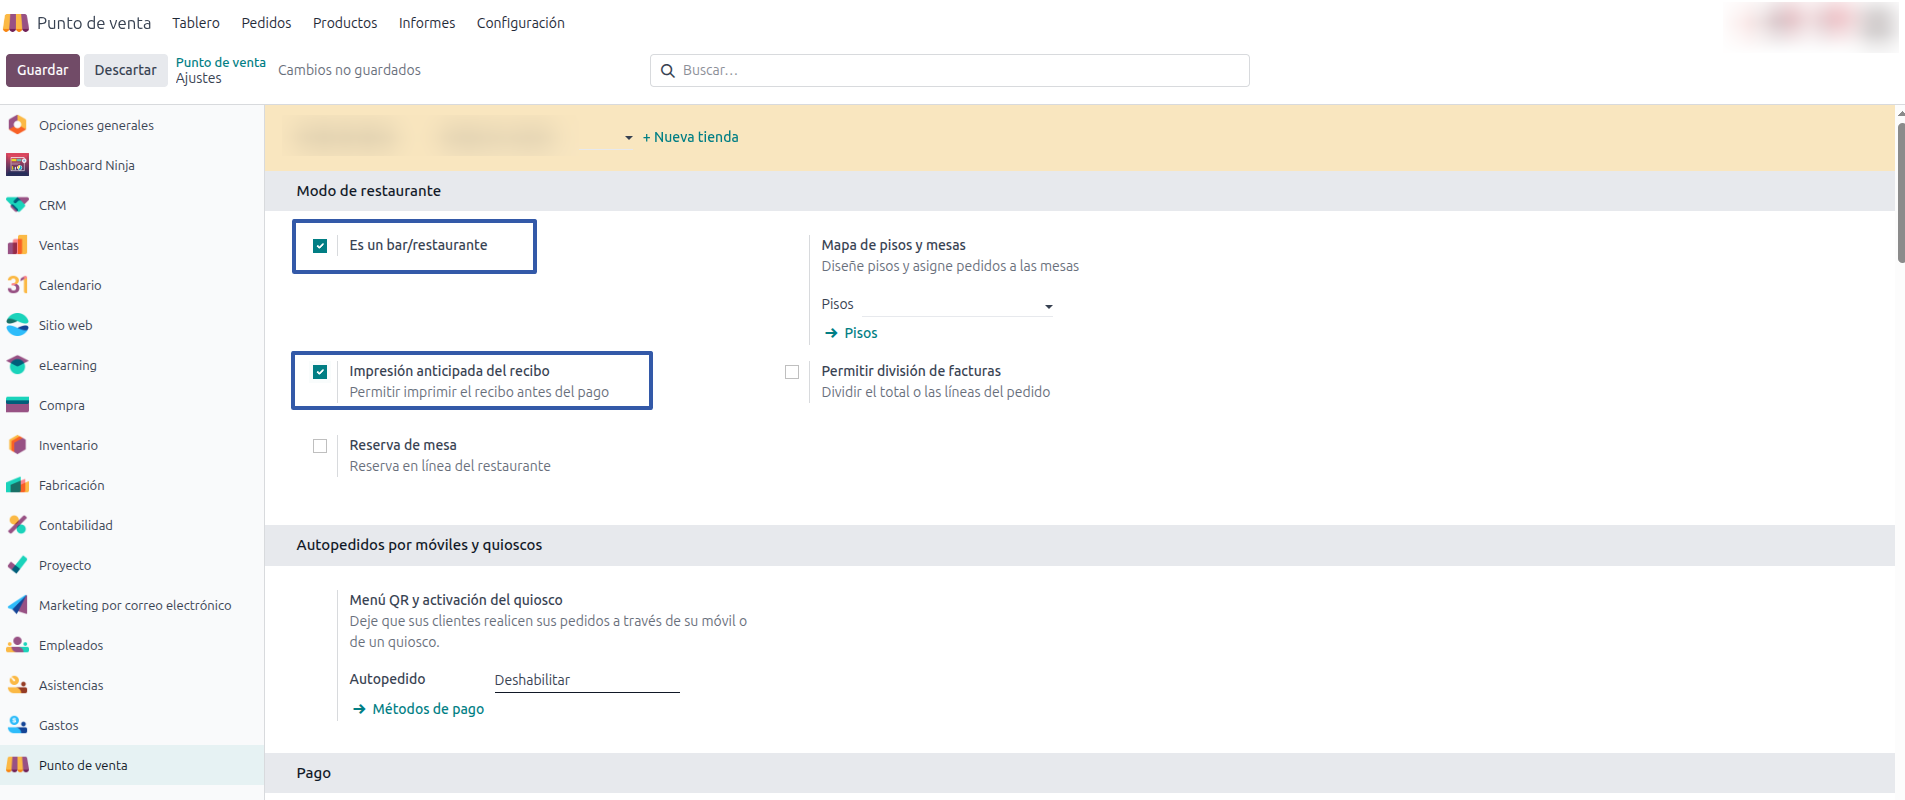Click the Inventario icon in sidebar

[17, 445]
